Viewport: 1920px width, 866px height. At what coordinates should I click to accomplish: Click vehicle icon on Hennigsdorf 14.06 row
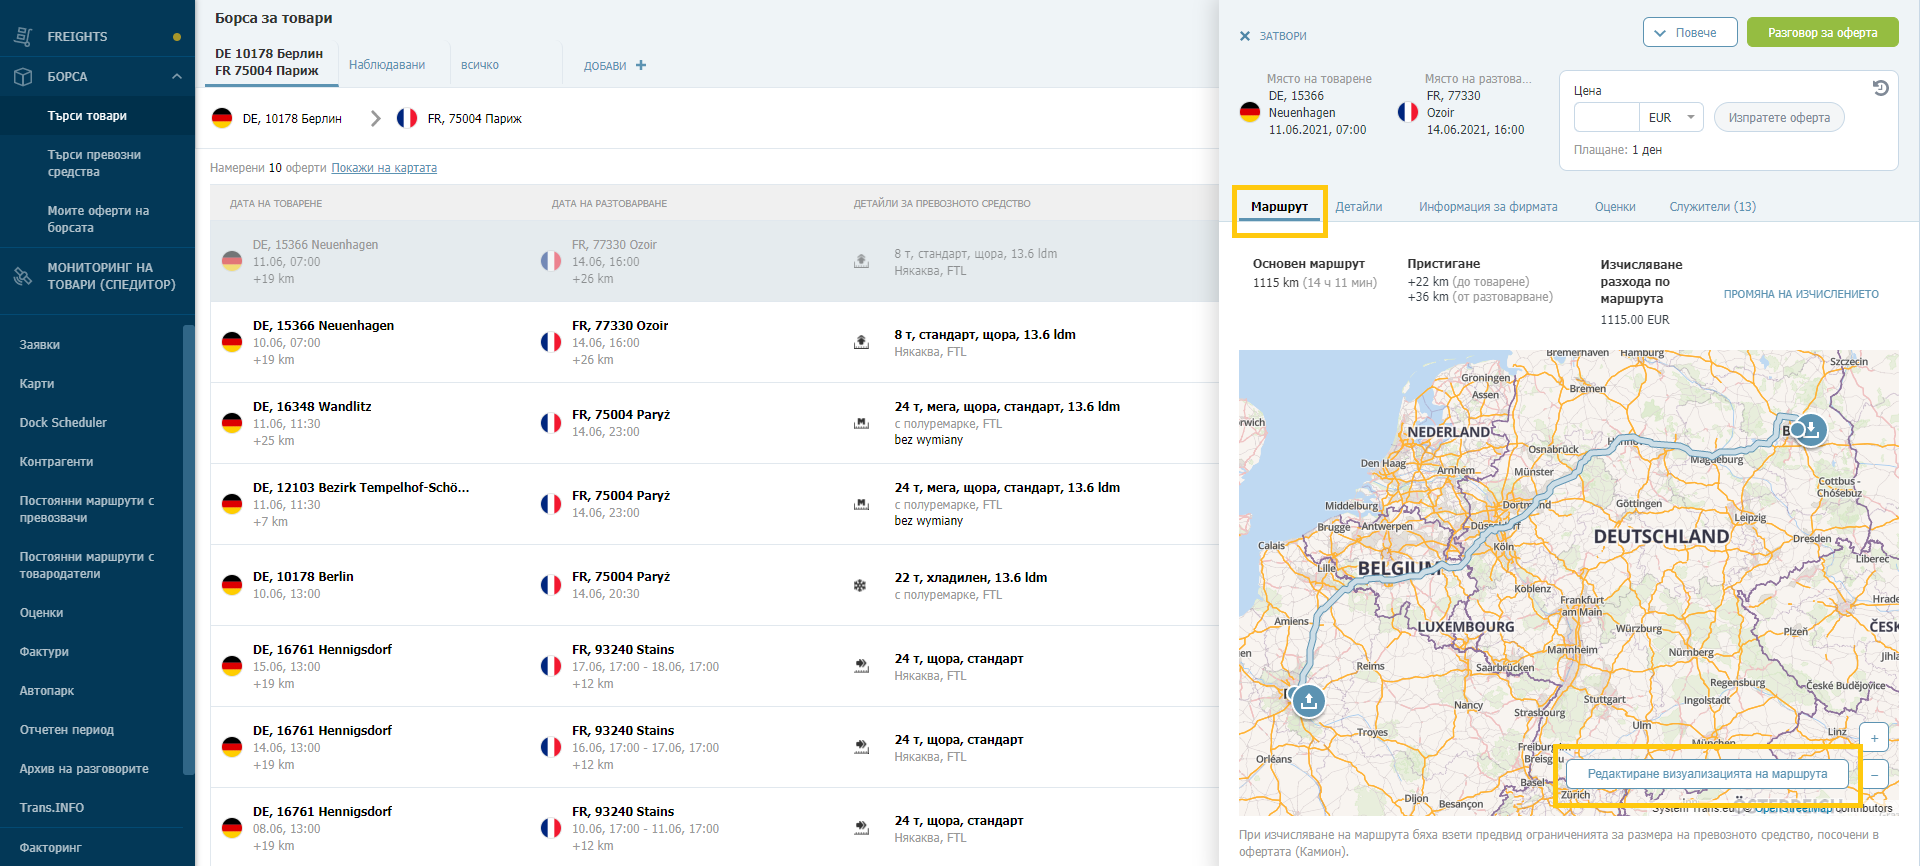pos(861,747)
